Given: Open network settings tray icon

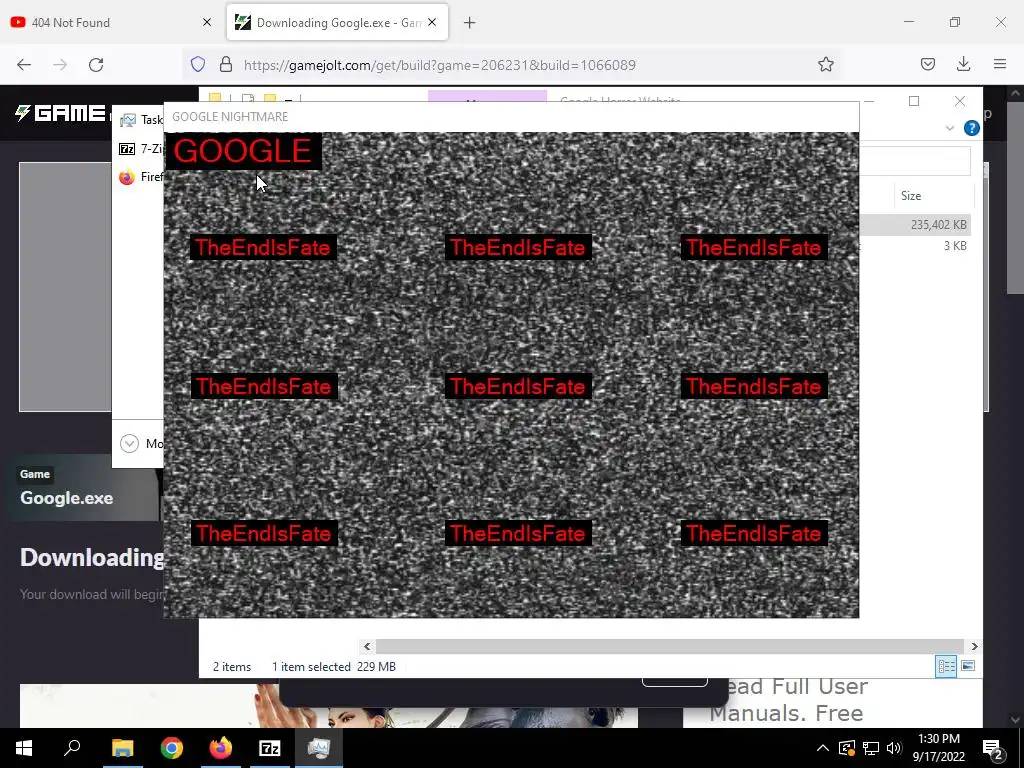Looking at the screenshot, I should tap(870, 748).
